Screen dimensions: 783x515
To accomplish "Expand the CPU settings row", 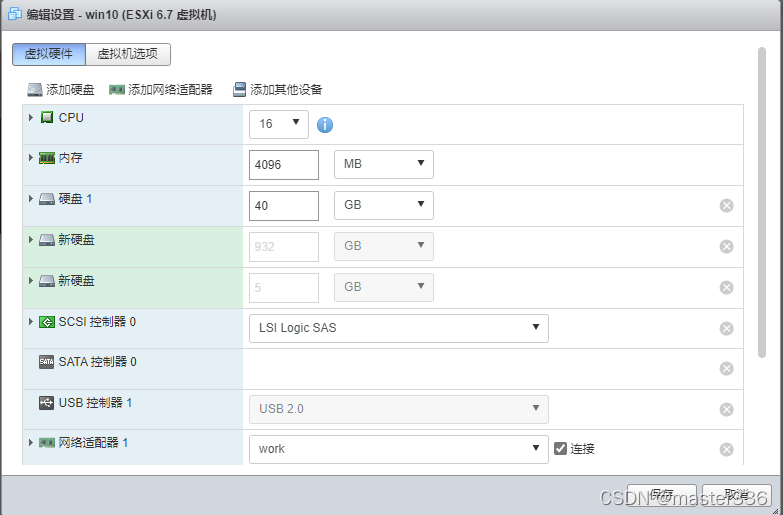I will coord(31,117).
